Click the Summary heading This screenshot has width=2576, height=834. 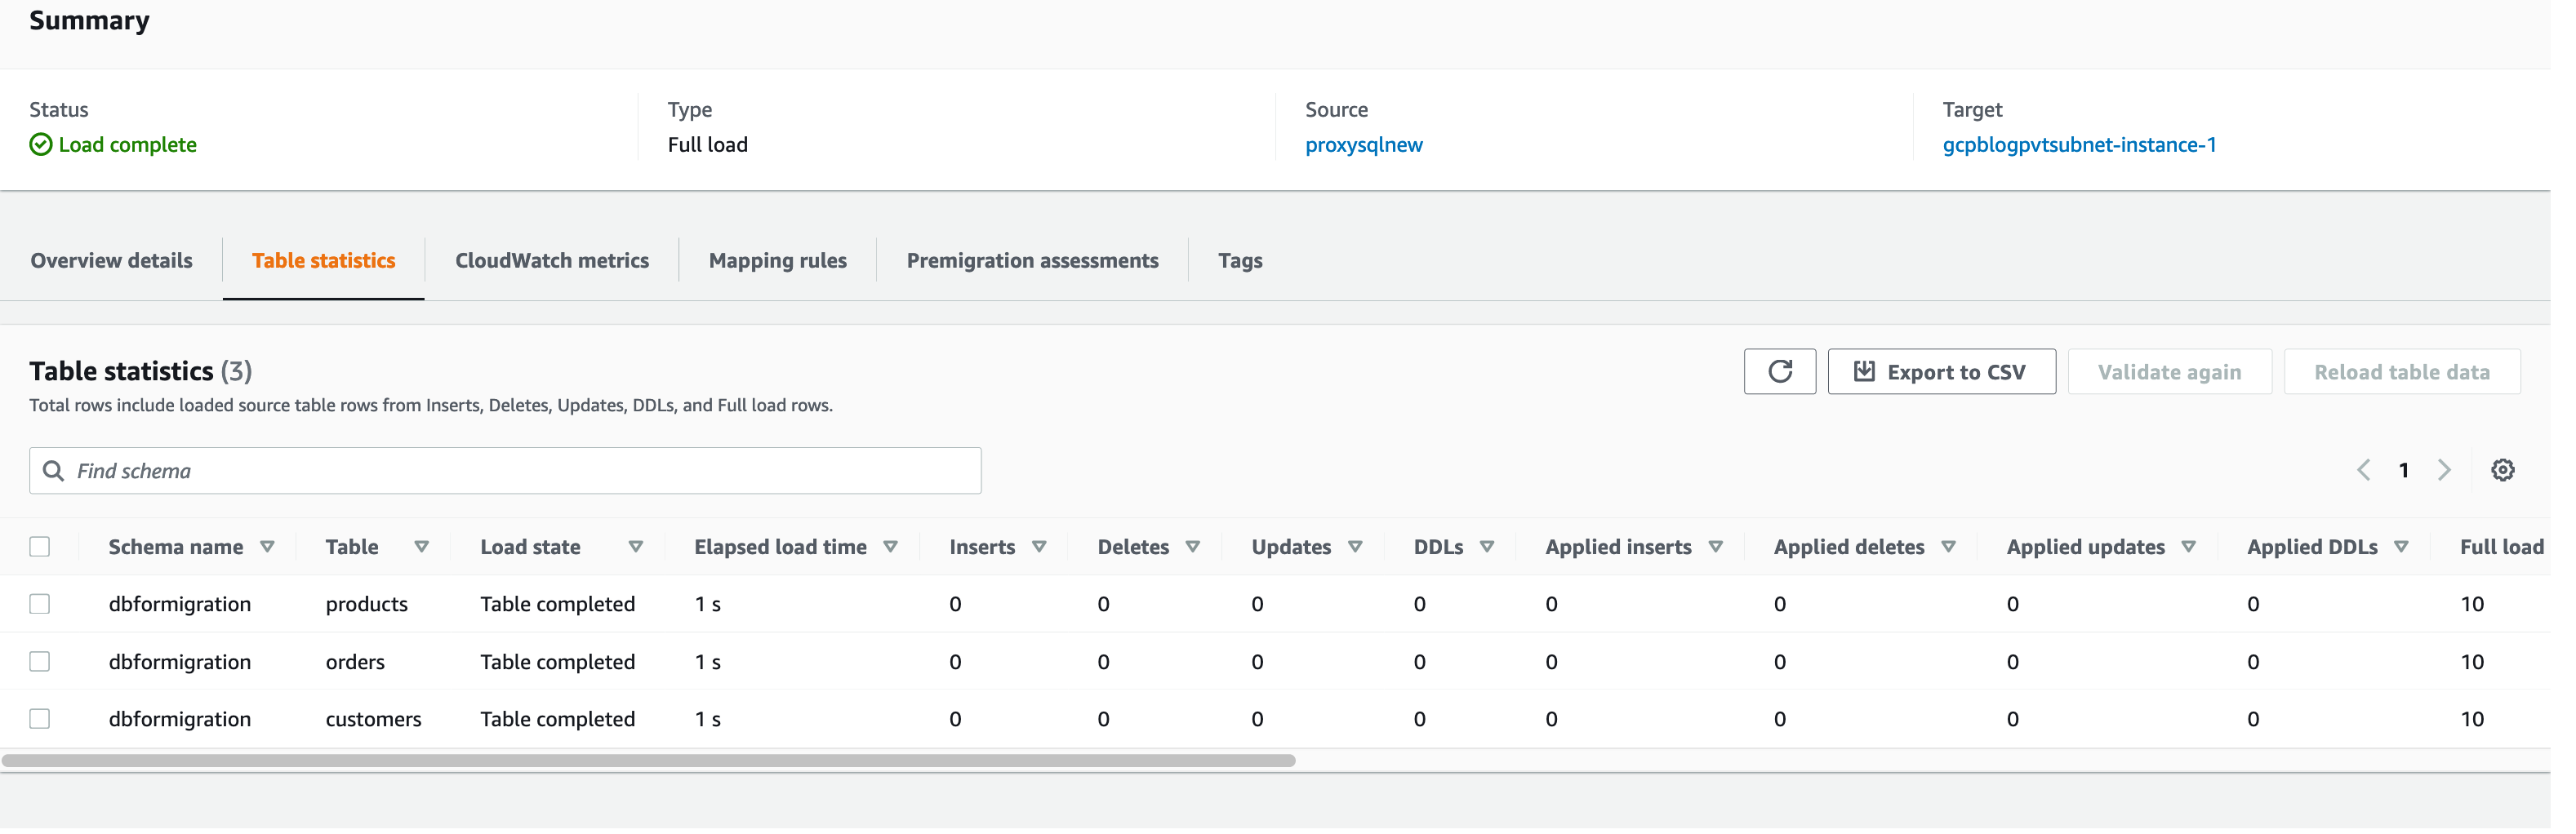click(x=90, y=21)
